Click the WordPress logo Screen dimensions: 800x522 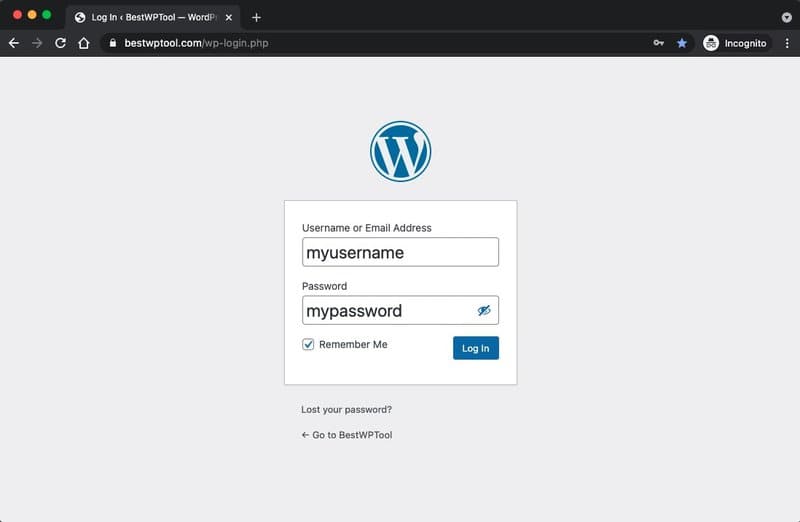[x=401, y=152]
